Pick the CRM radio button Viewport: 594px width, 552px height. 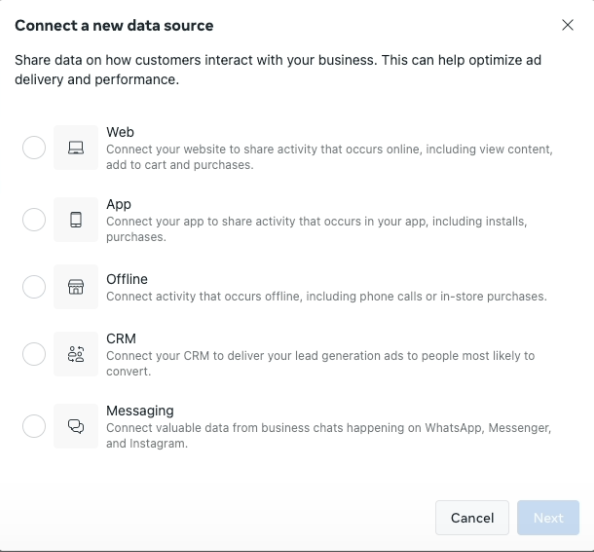click(x=34, y=354)
